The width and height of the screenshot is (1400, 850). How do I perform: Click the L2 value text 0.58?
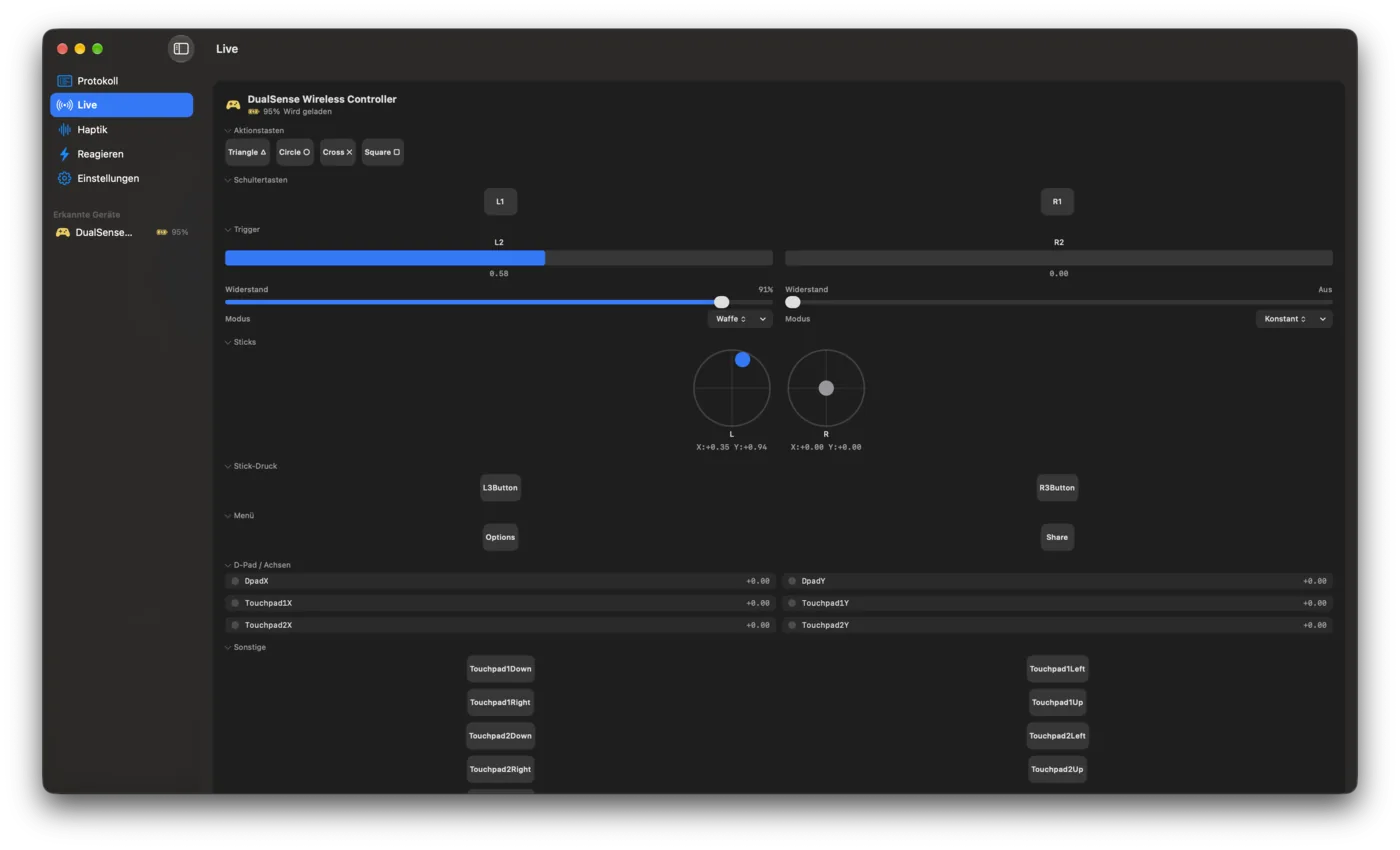point(499,274)
